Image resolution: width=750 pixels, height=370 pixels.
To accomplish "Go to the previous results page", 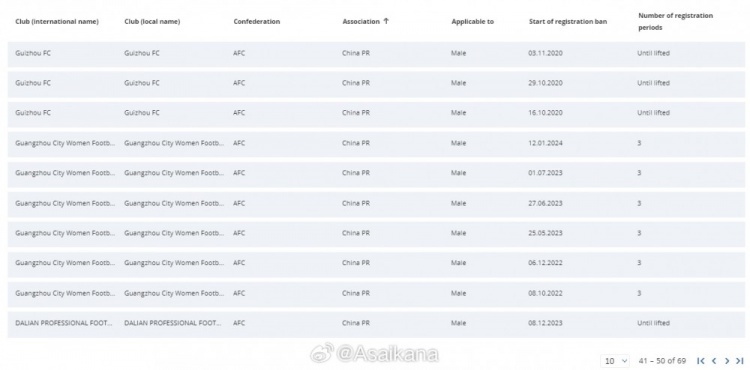I will [714, 361].
